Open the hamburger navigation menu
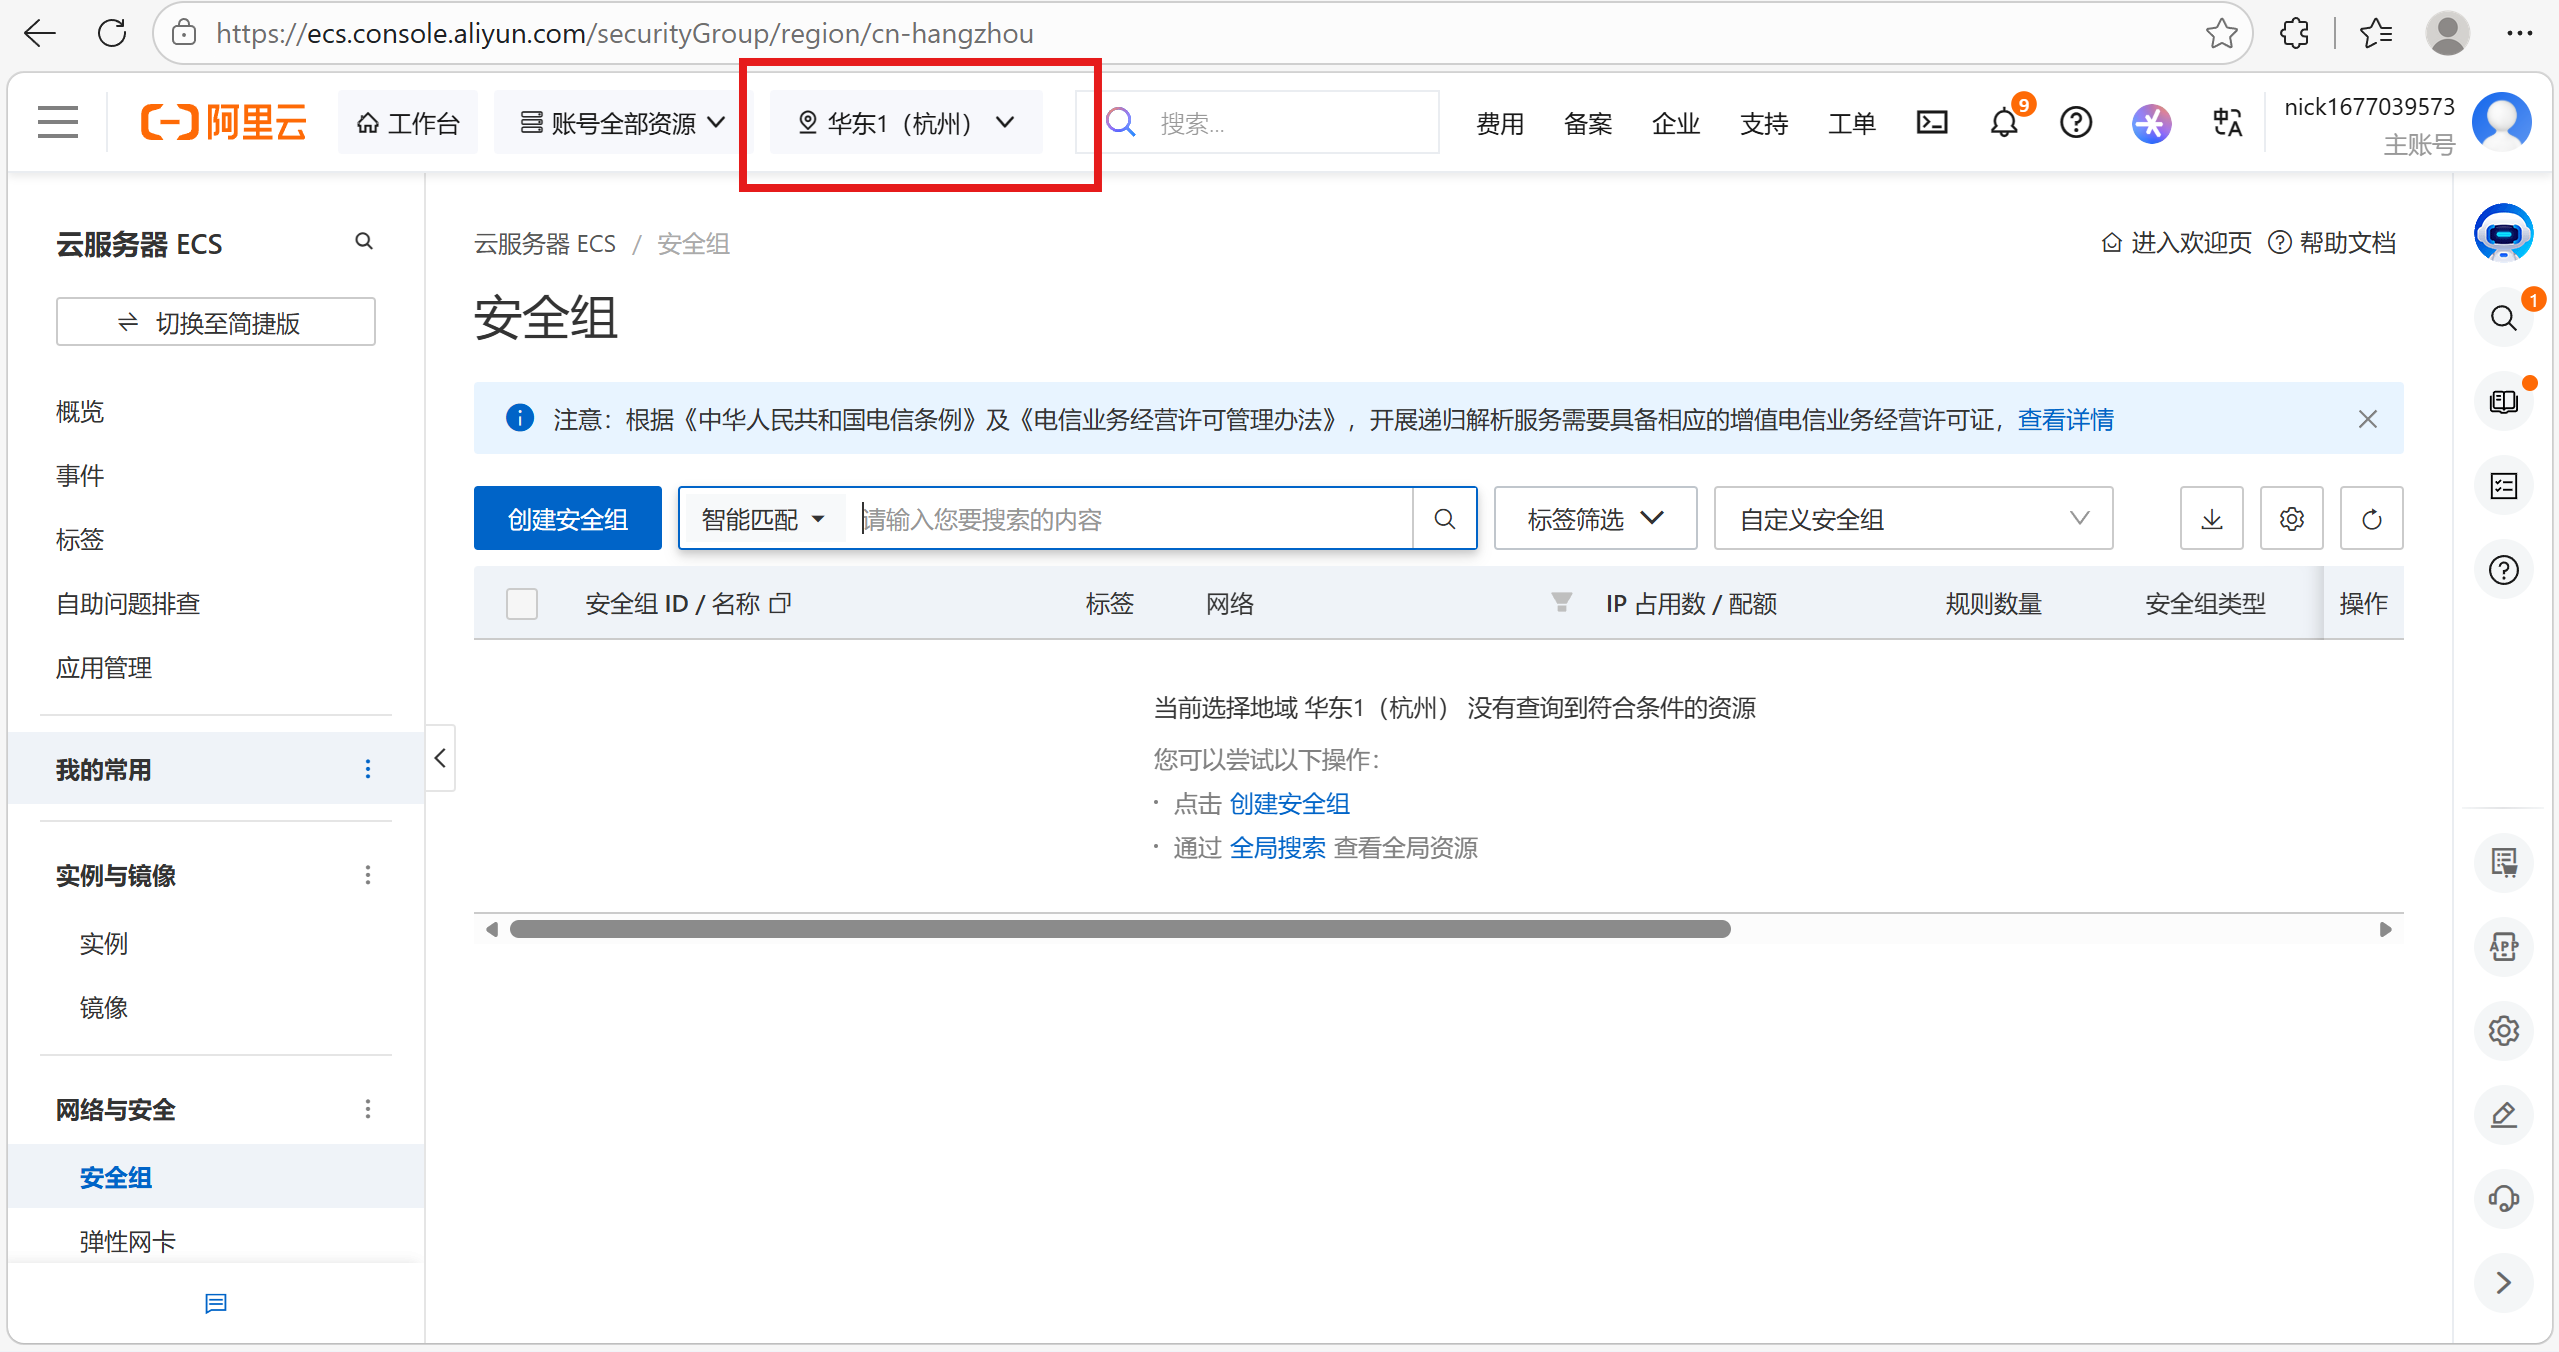 (58, 122)
